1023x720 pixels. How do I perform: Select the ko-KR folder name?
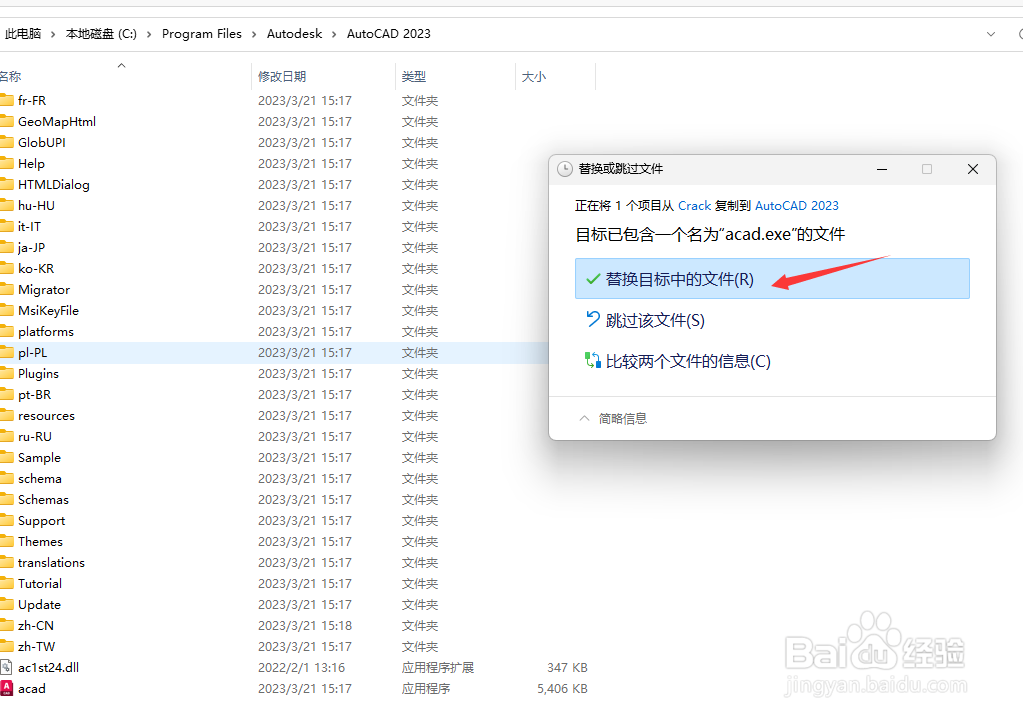36,269
